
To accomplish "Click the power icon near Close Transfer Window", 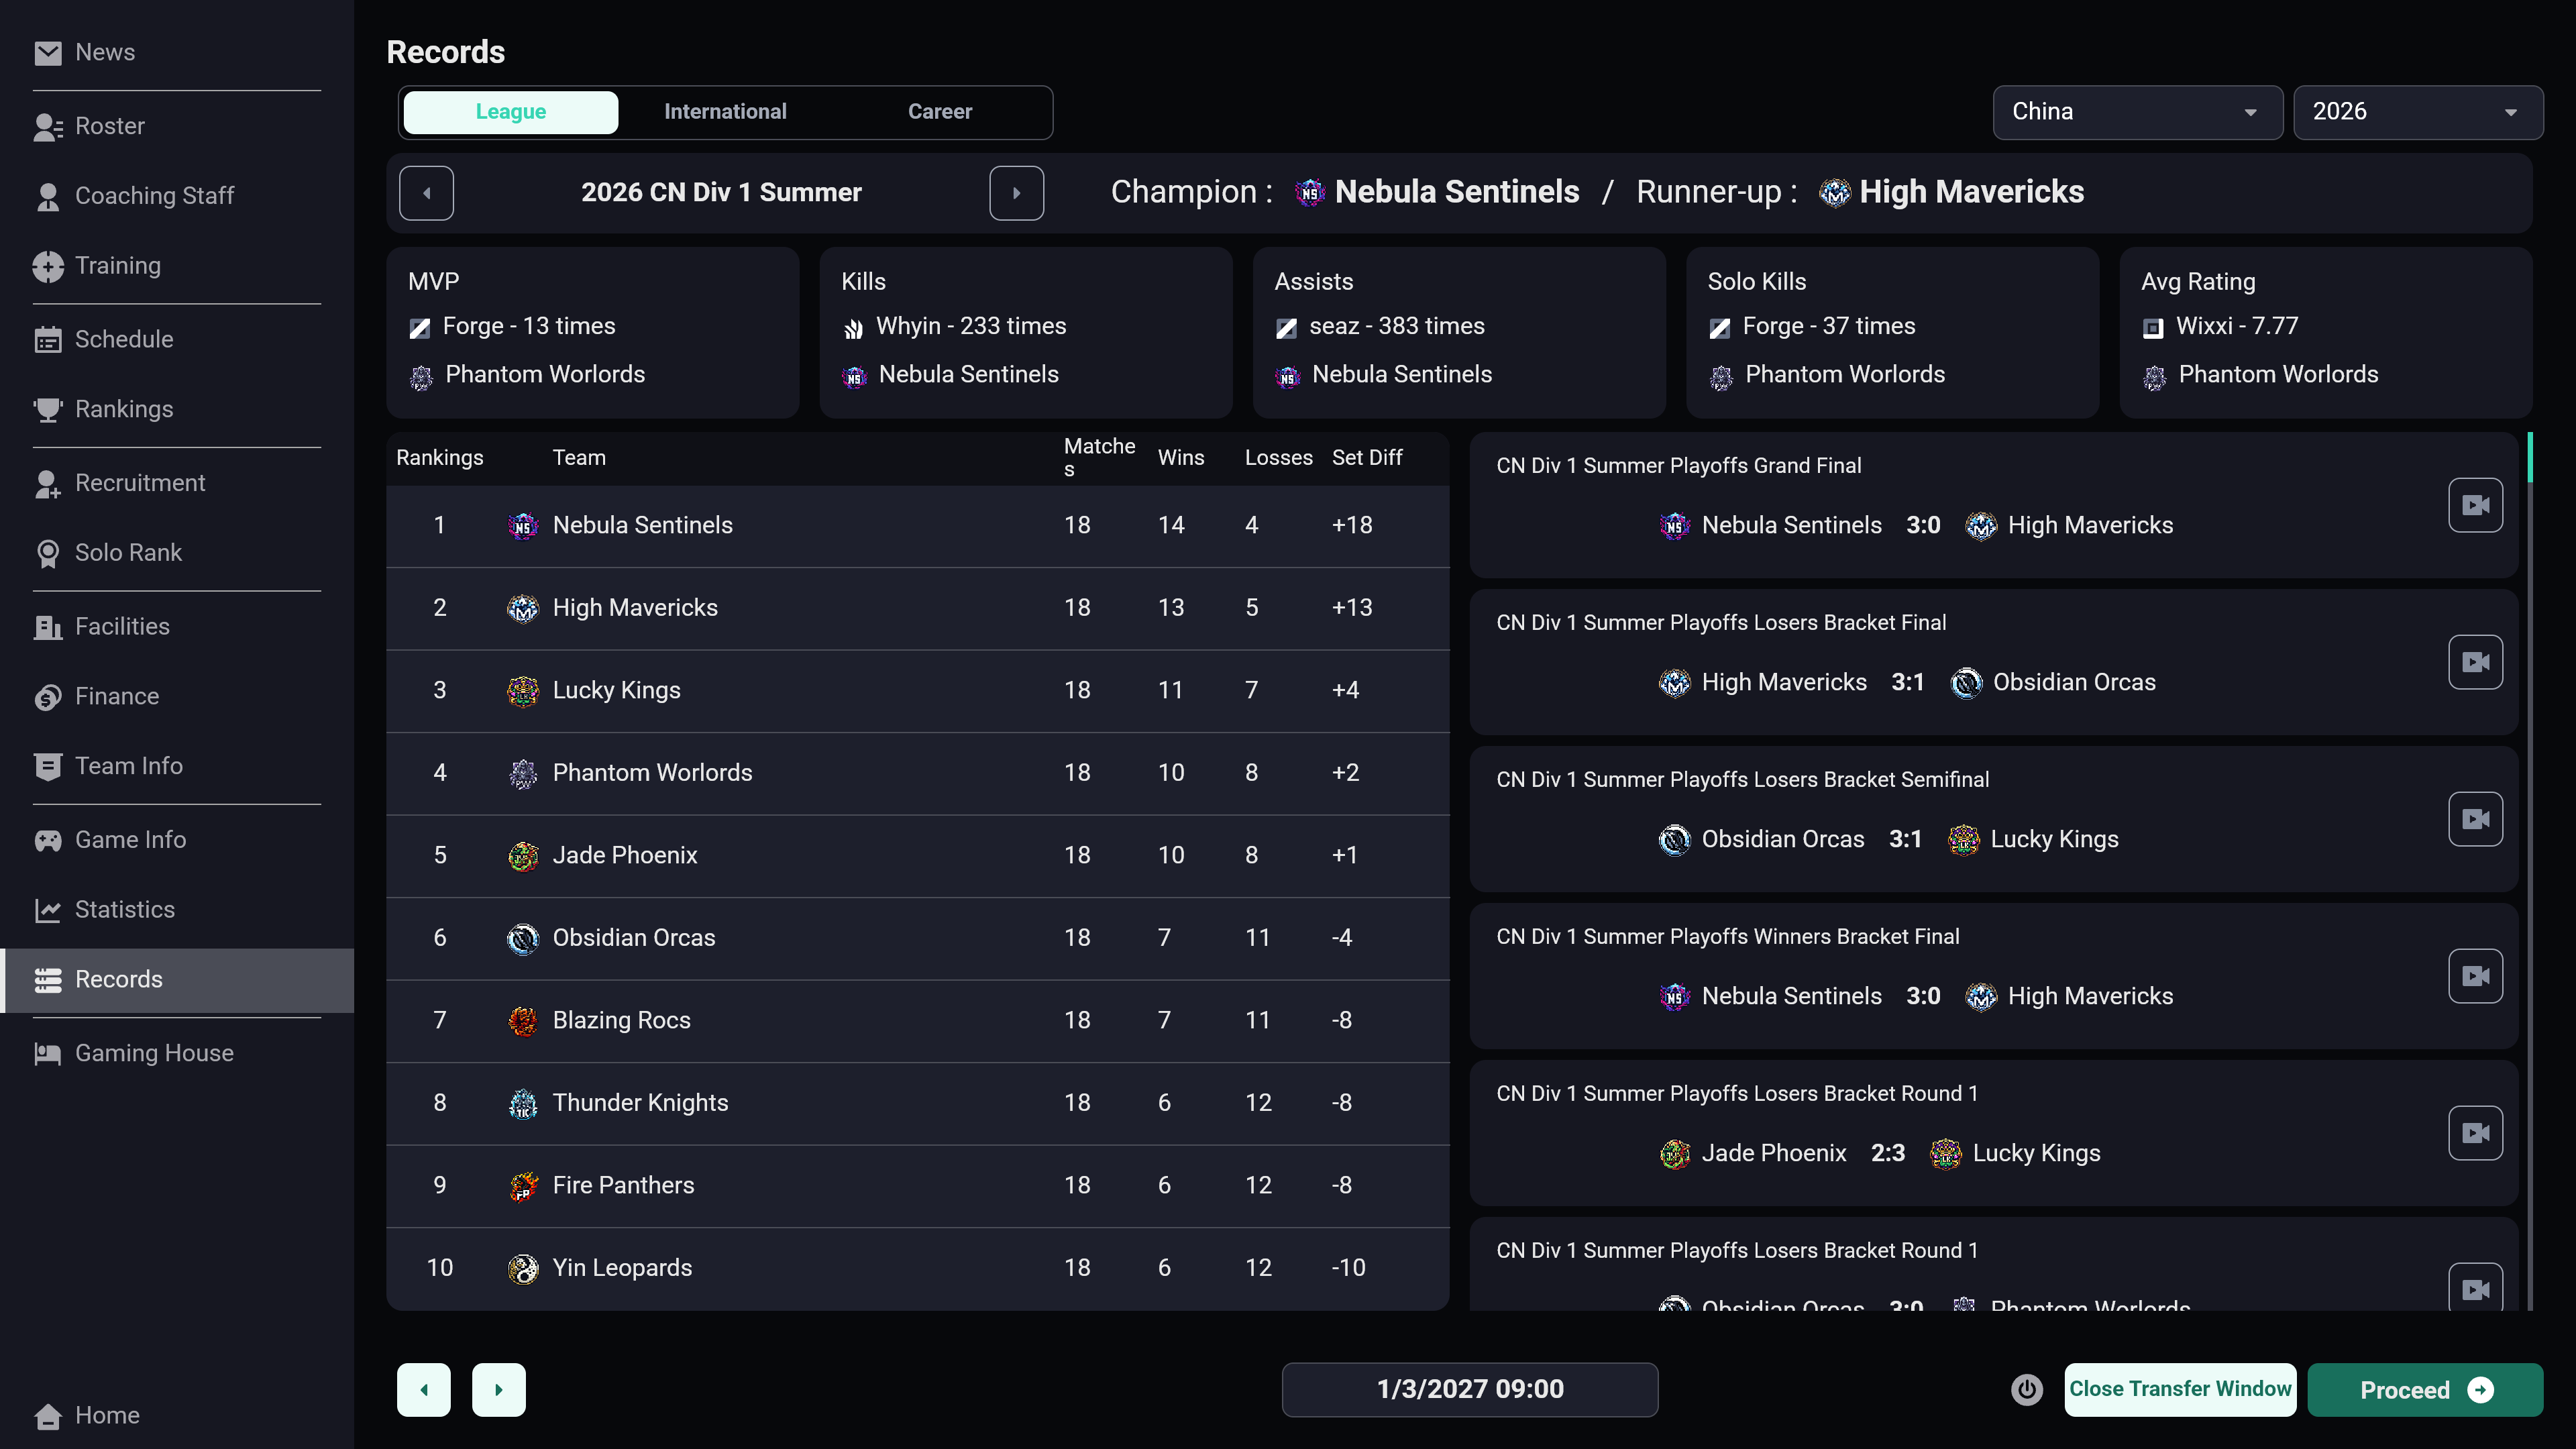I will tap(2026, 1389).
